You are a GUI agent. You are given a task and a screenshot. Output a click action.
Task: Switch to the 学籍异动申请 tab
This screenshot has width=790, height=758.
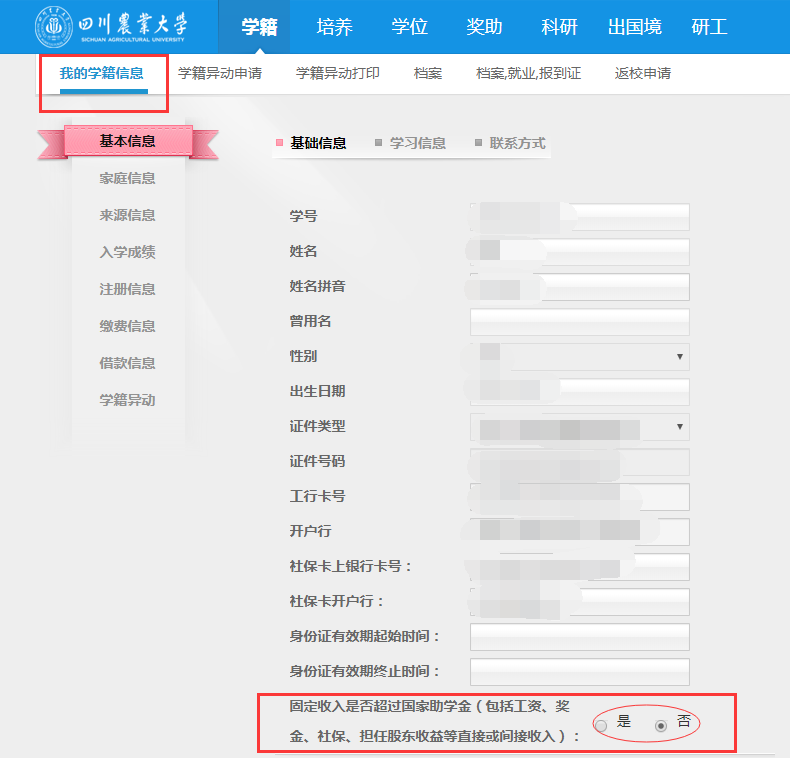tap(220, 73)
